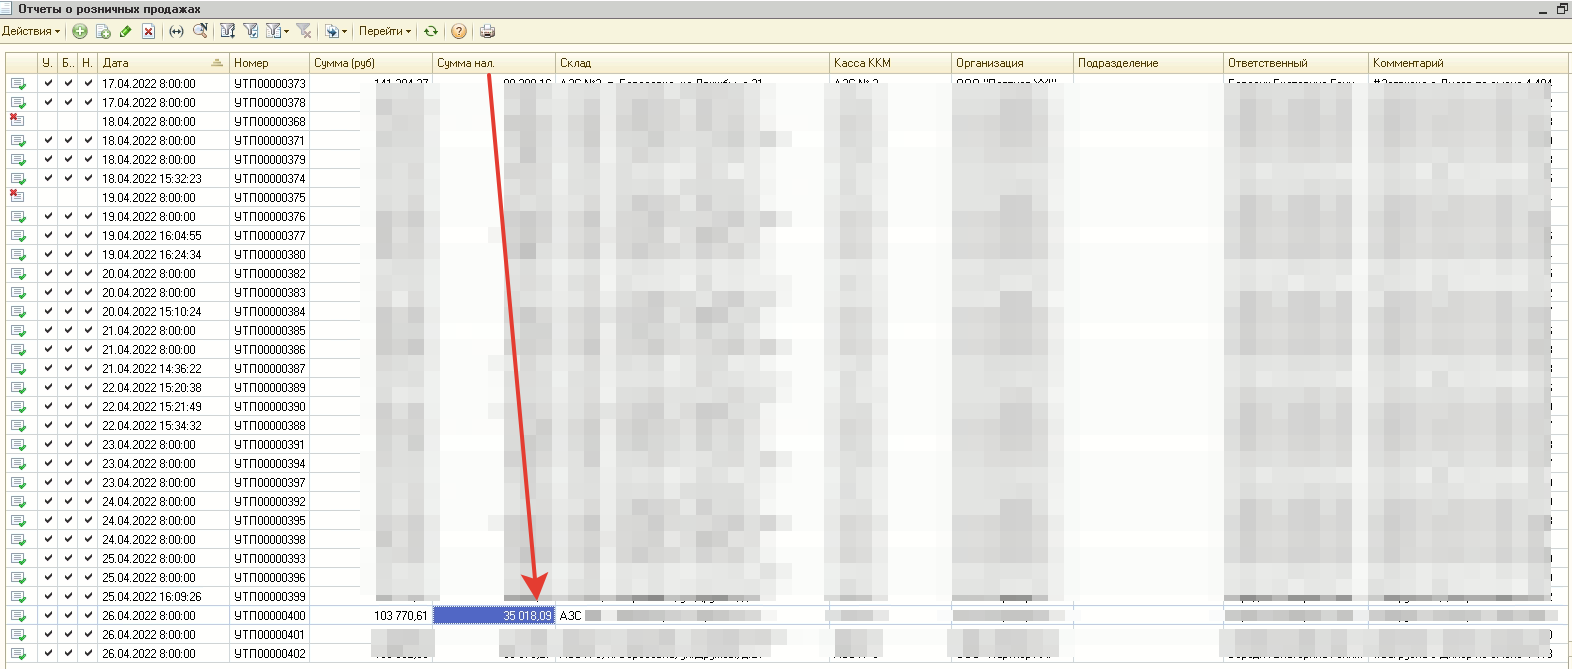
Task: Click the Filter by current value icon
Action: tap(251, 31)
